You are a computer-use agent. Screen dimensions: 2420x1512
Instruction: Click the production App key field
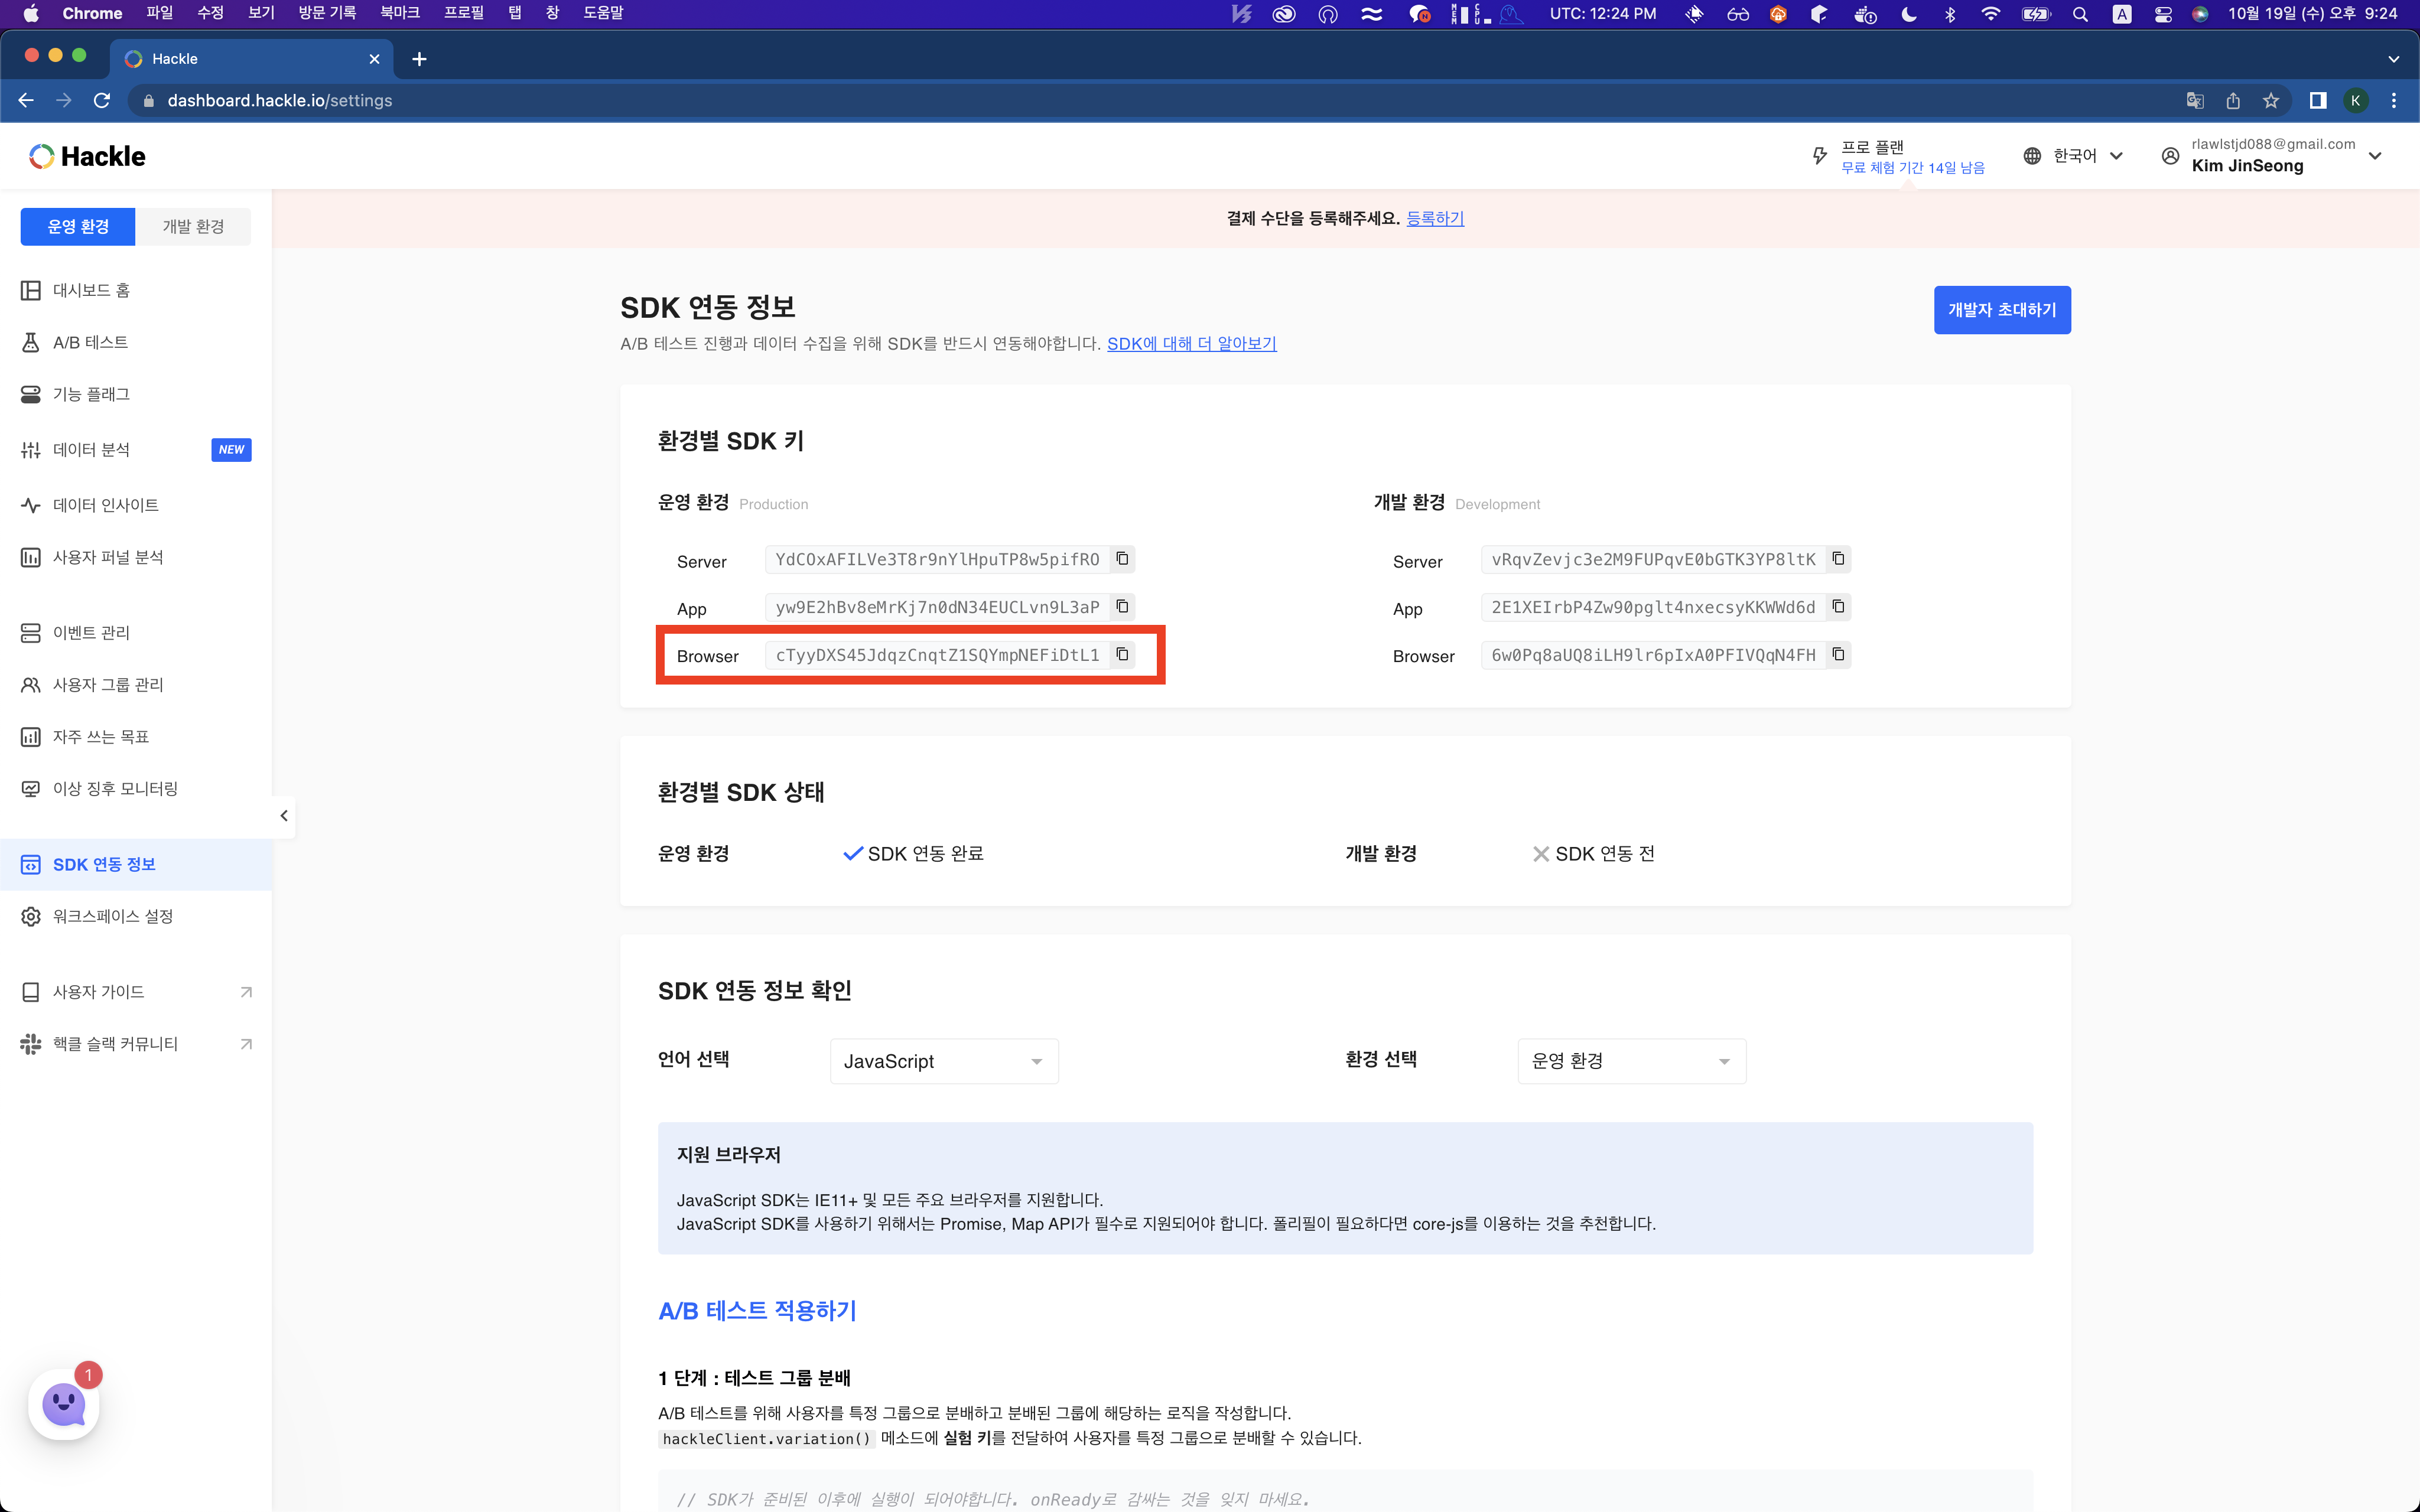(936, 607)
